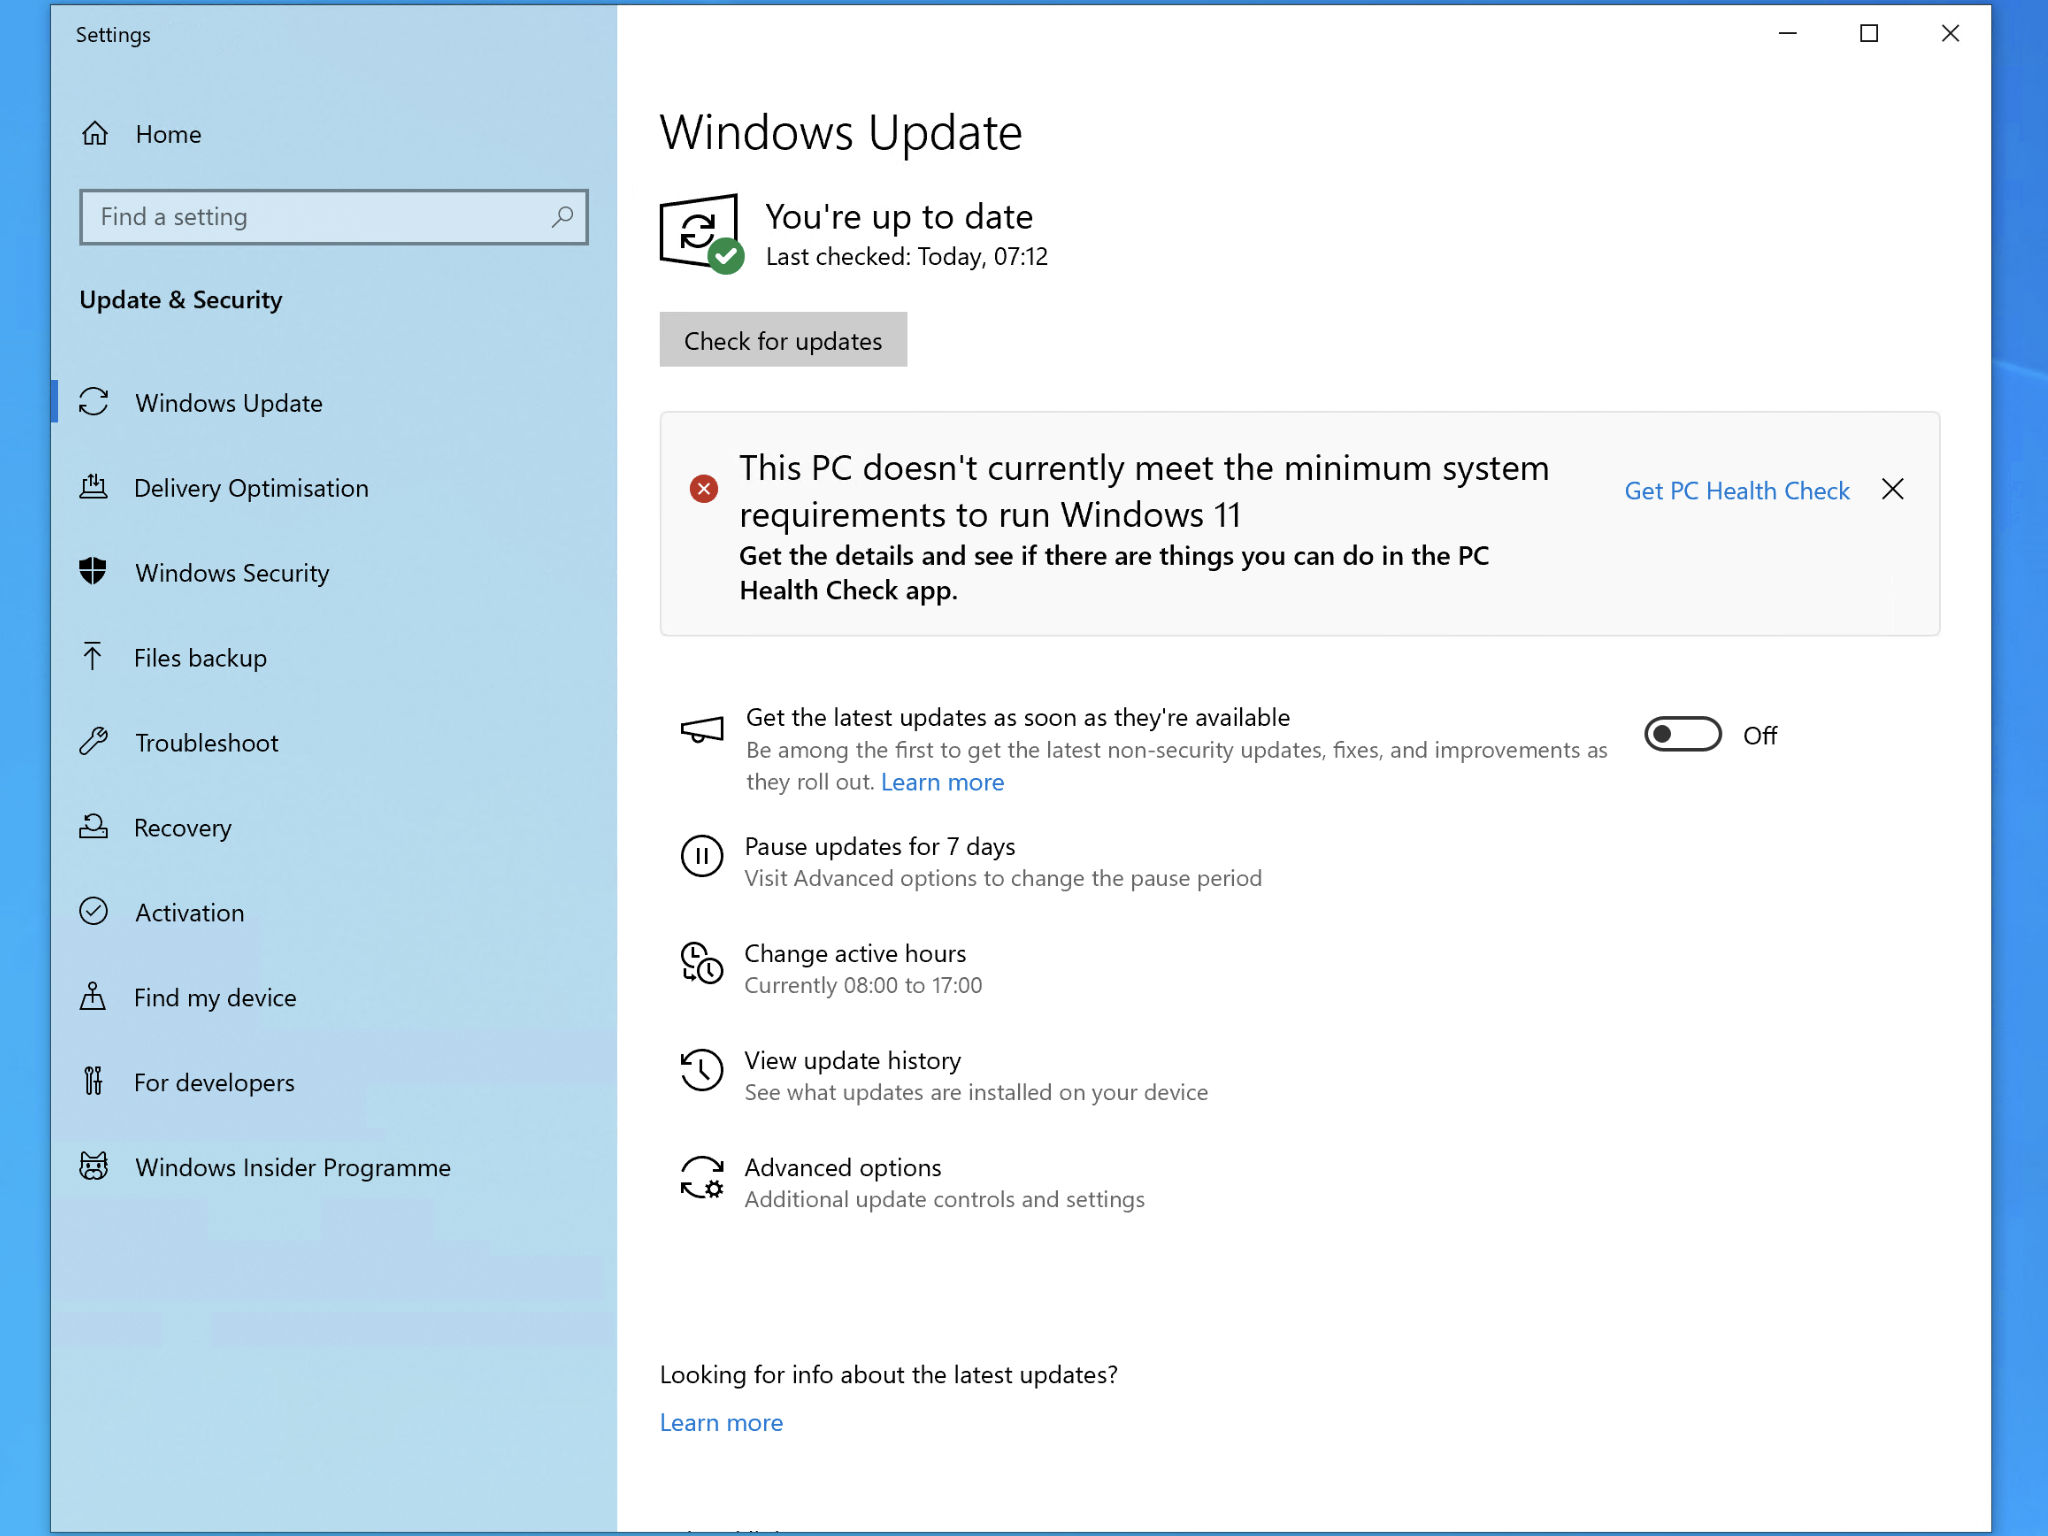2048x1536 pixels.
Task: Dismiss the Windows 11 requirements notice
Action: pyautogui.click(x=1894, y=489)
